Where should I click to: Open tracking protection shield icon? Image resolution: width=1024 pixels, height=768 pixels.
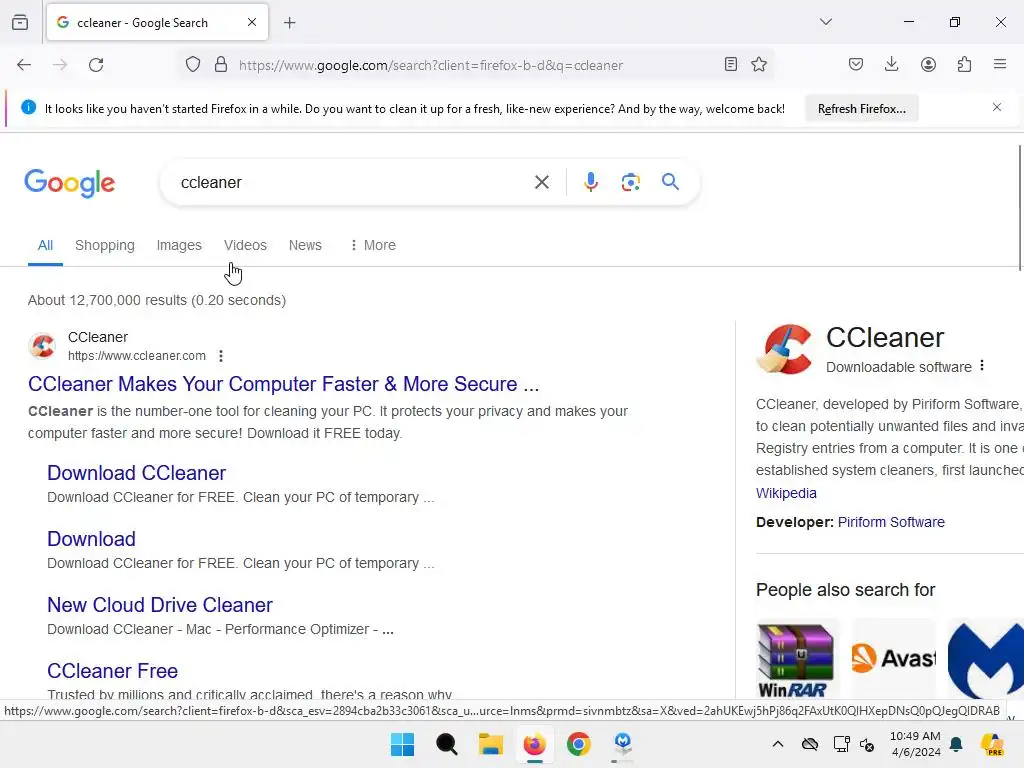[x=193, y=65]
